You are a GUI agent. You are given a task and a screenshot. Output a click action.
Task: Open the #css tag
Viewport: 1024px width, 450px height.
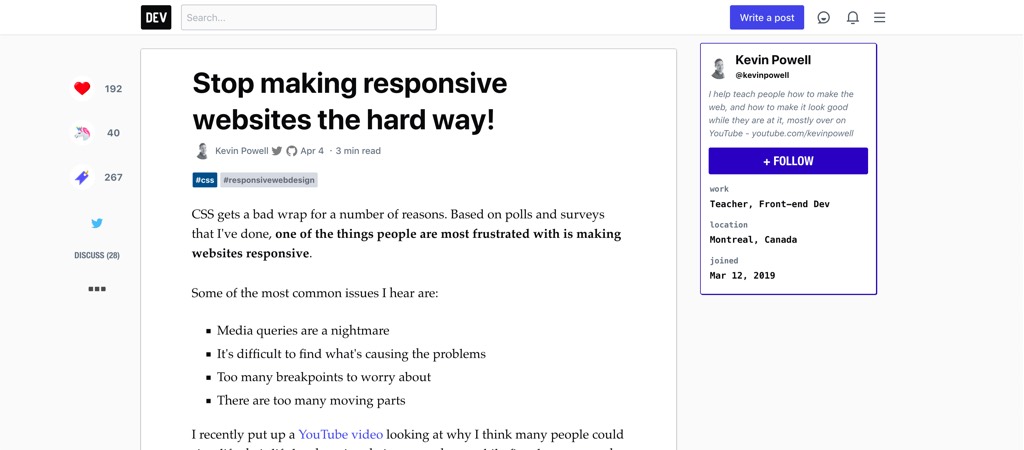tap(205, 180)
